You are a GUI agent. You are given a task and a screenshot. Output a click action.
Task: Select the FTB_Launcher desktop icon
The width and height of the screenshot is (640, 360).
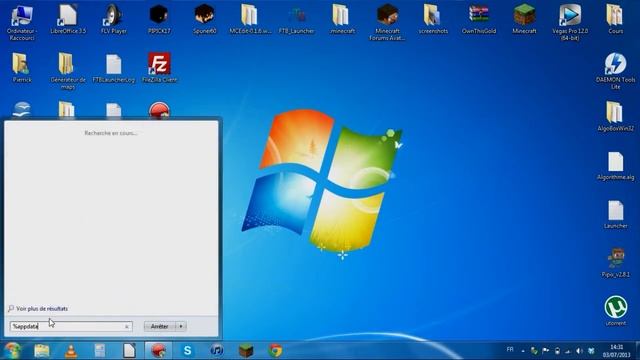pyautogui.click(x=296, y=20)
